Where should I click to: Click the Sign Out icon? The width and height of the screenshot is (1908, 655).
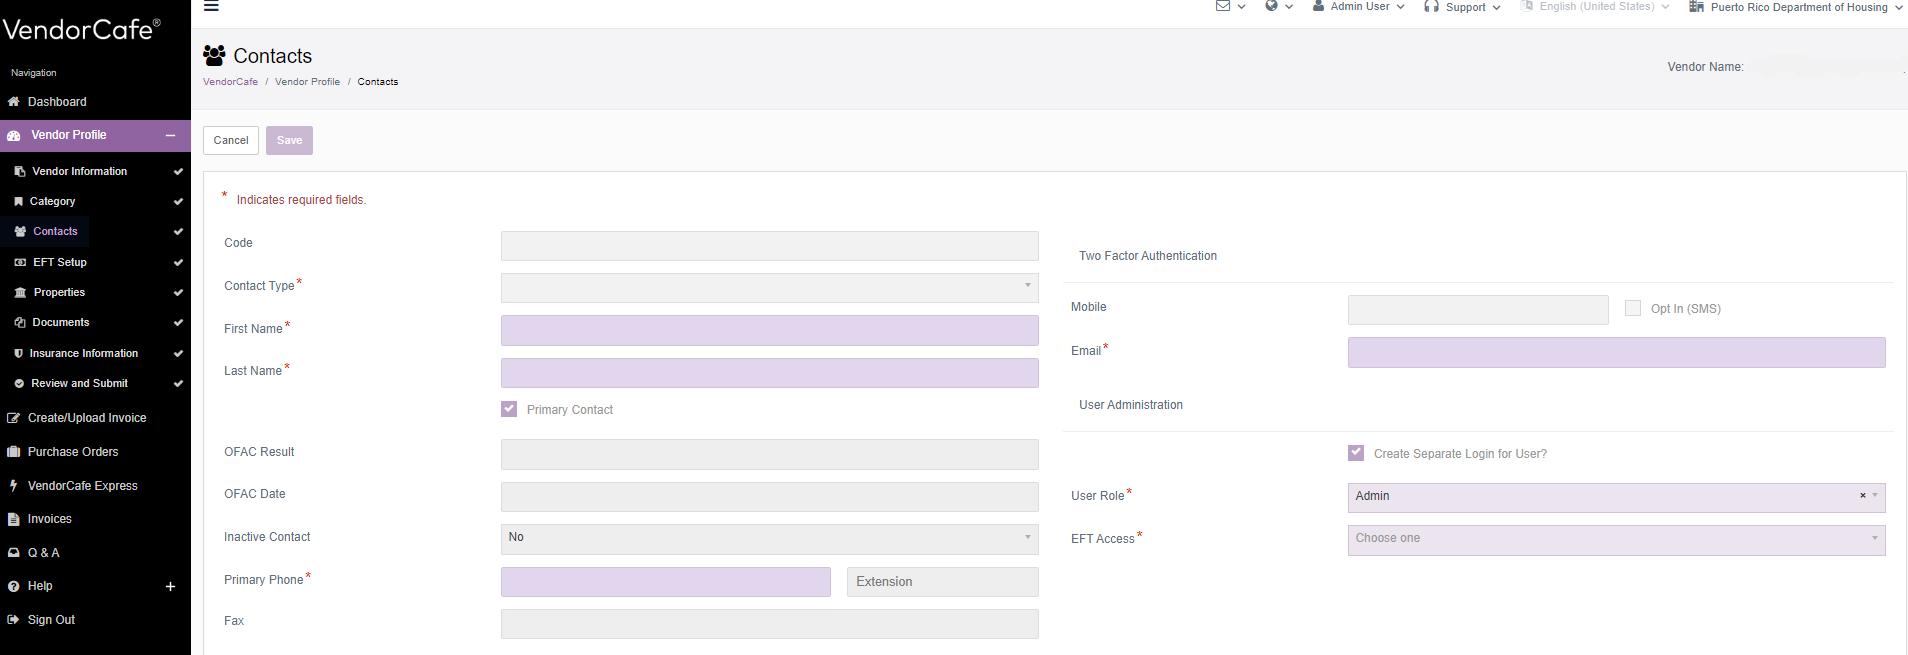pos(14,620)
